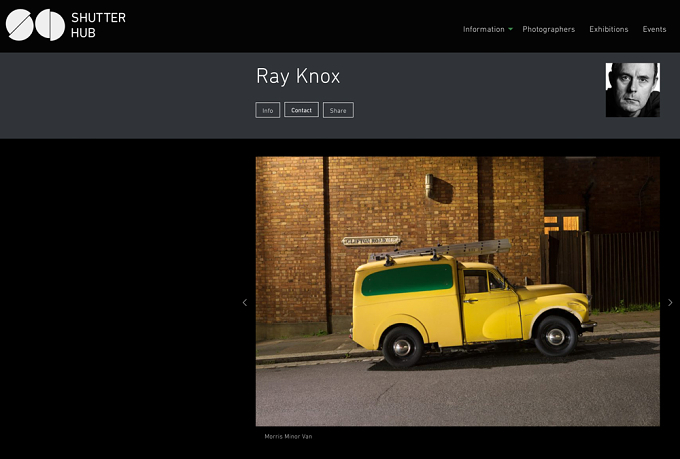The width and height of the screenshot is (680, 459).
Task: Click the street sign in the photo
Action: tap(371, 241)
